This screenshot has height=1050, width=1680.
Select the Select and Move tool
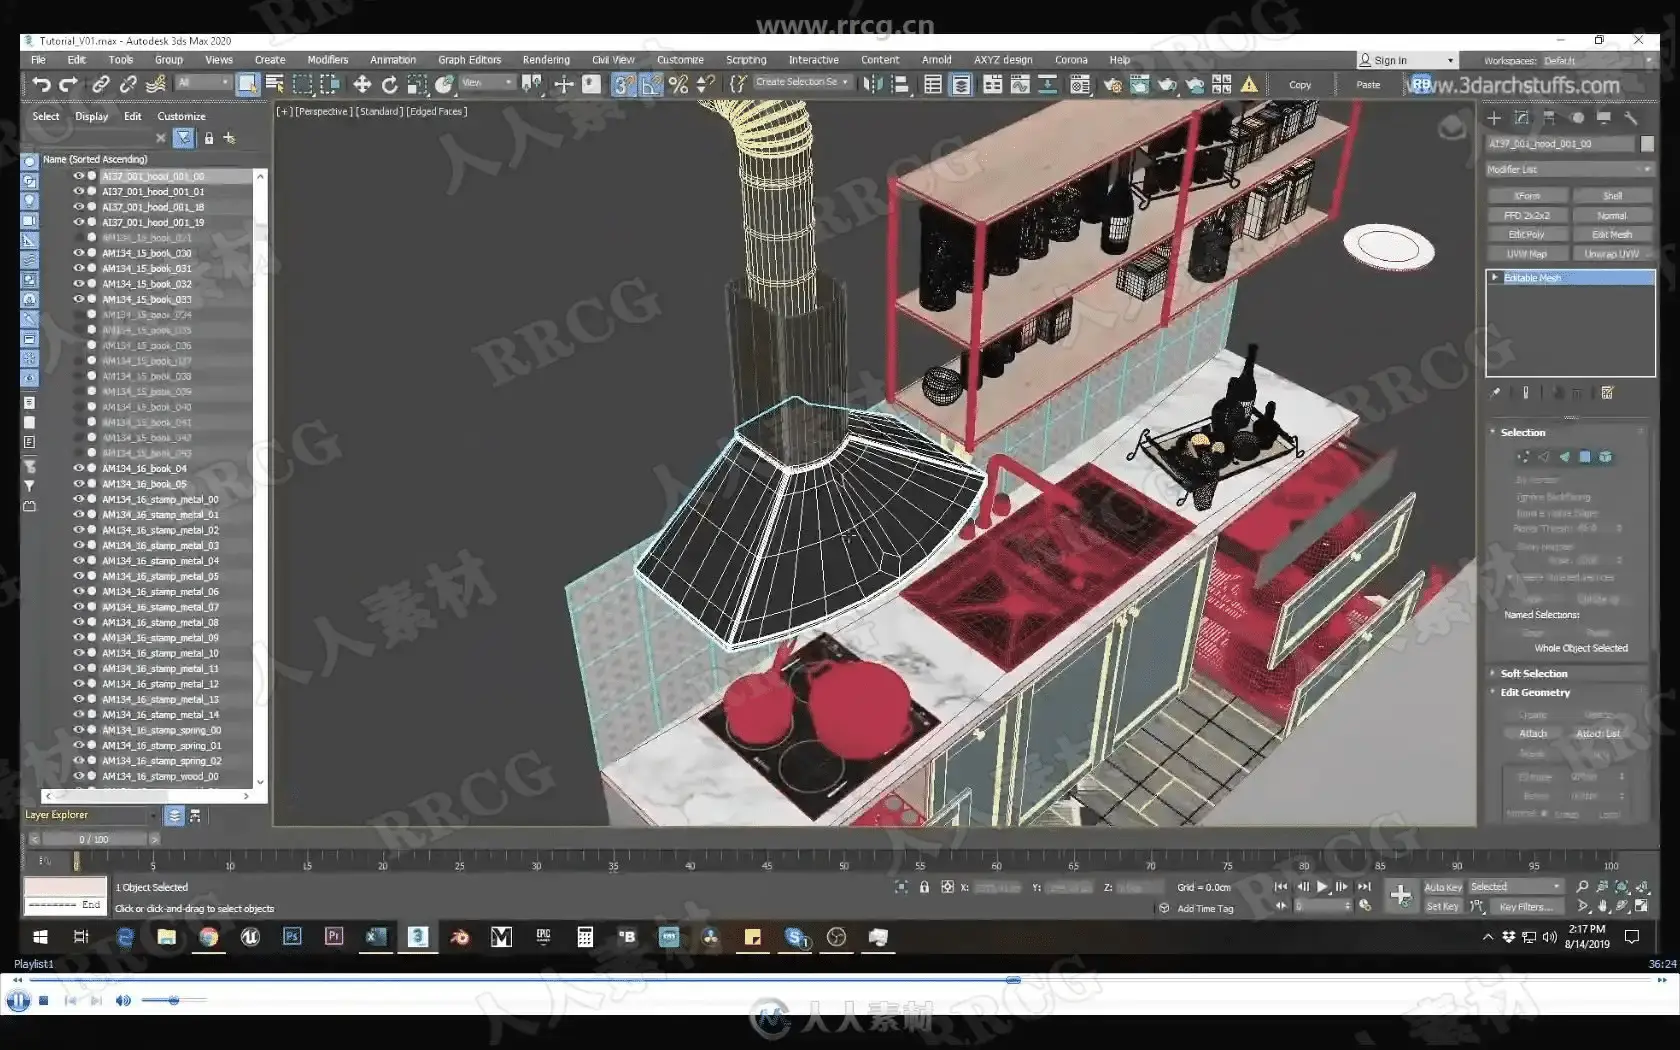coord(362,85)
